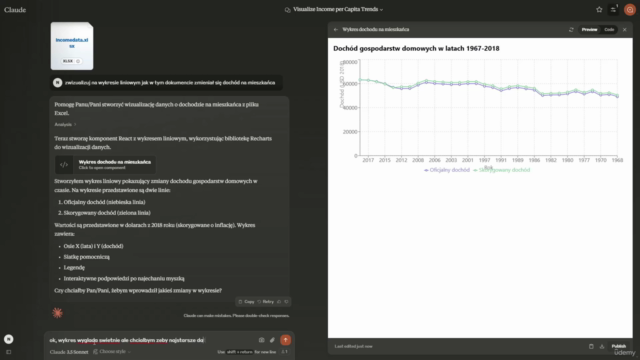The image size is (640, 360).
Task: Click the code brackets icon on component card
Action: click(x=64, y=164)
